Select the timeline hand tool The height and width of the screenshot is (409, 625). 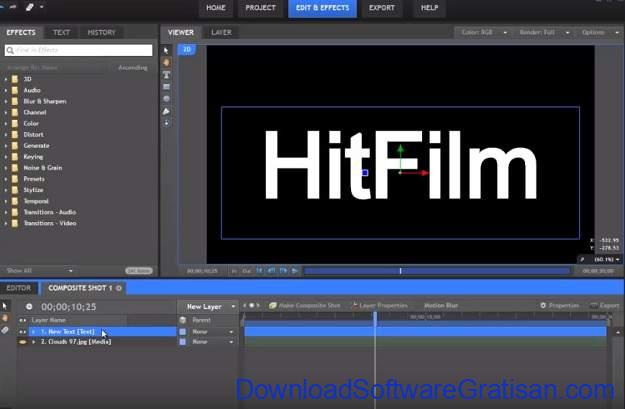click(5, 318)
